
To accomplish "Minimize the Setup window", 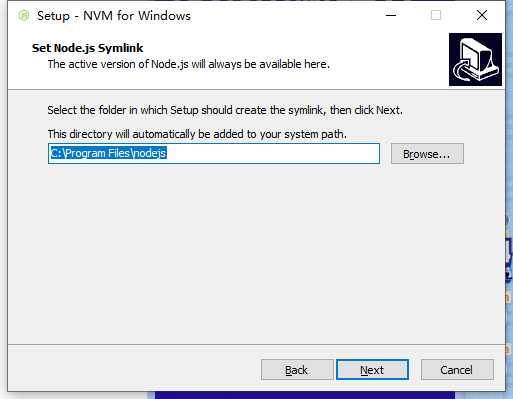I will tap(391, 15).
